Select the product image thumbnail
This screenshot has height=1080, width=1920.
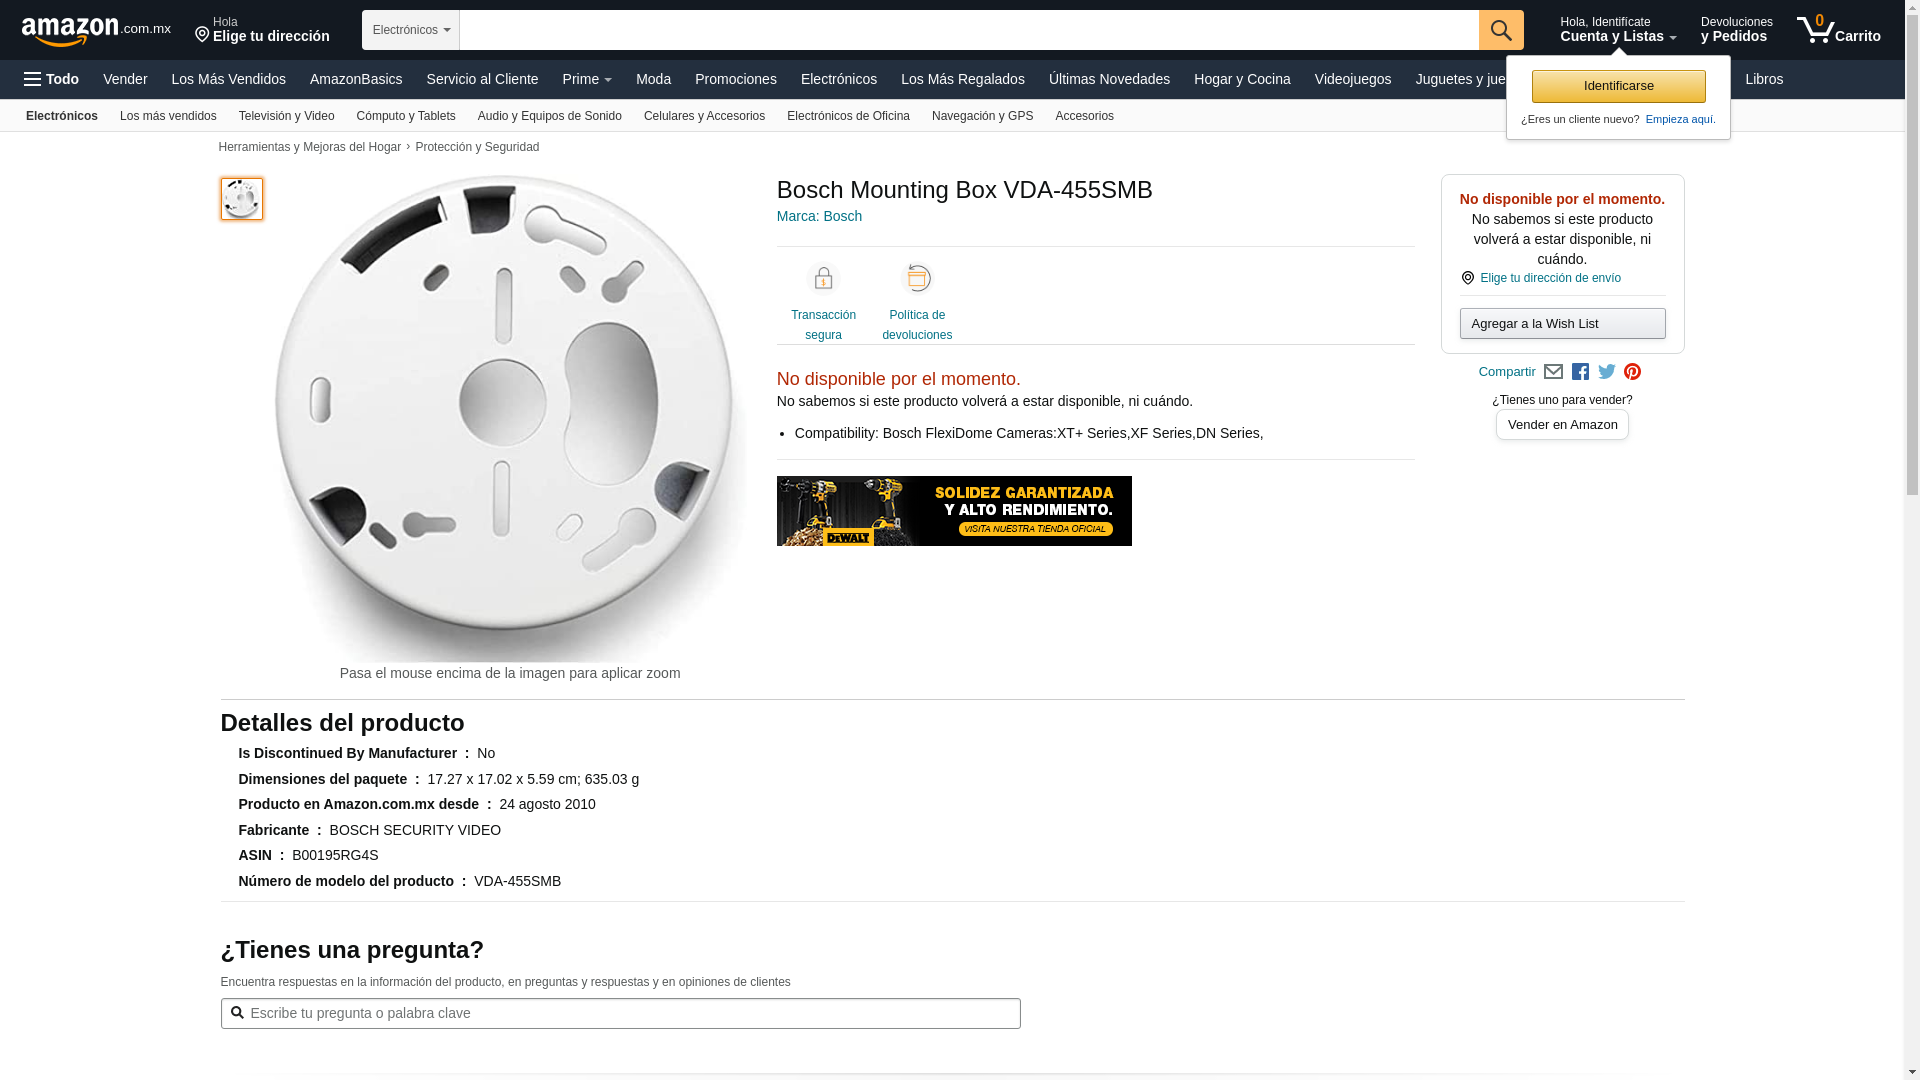(x=242, y=199)
